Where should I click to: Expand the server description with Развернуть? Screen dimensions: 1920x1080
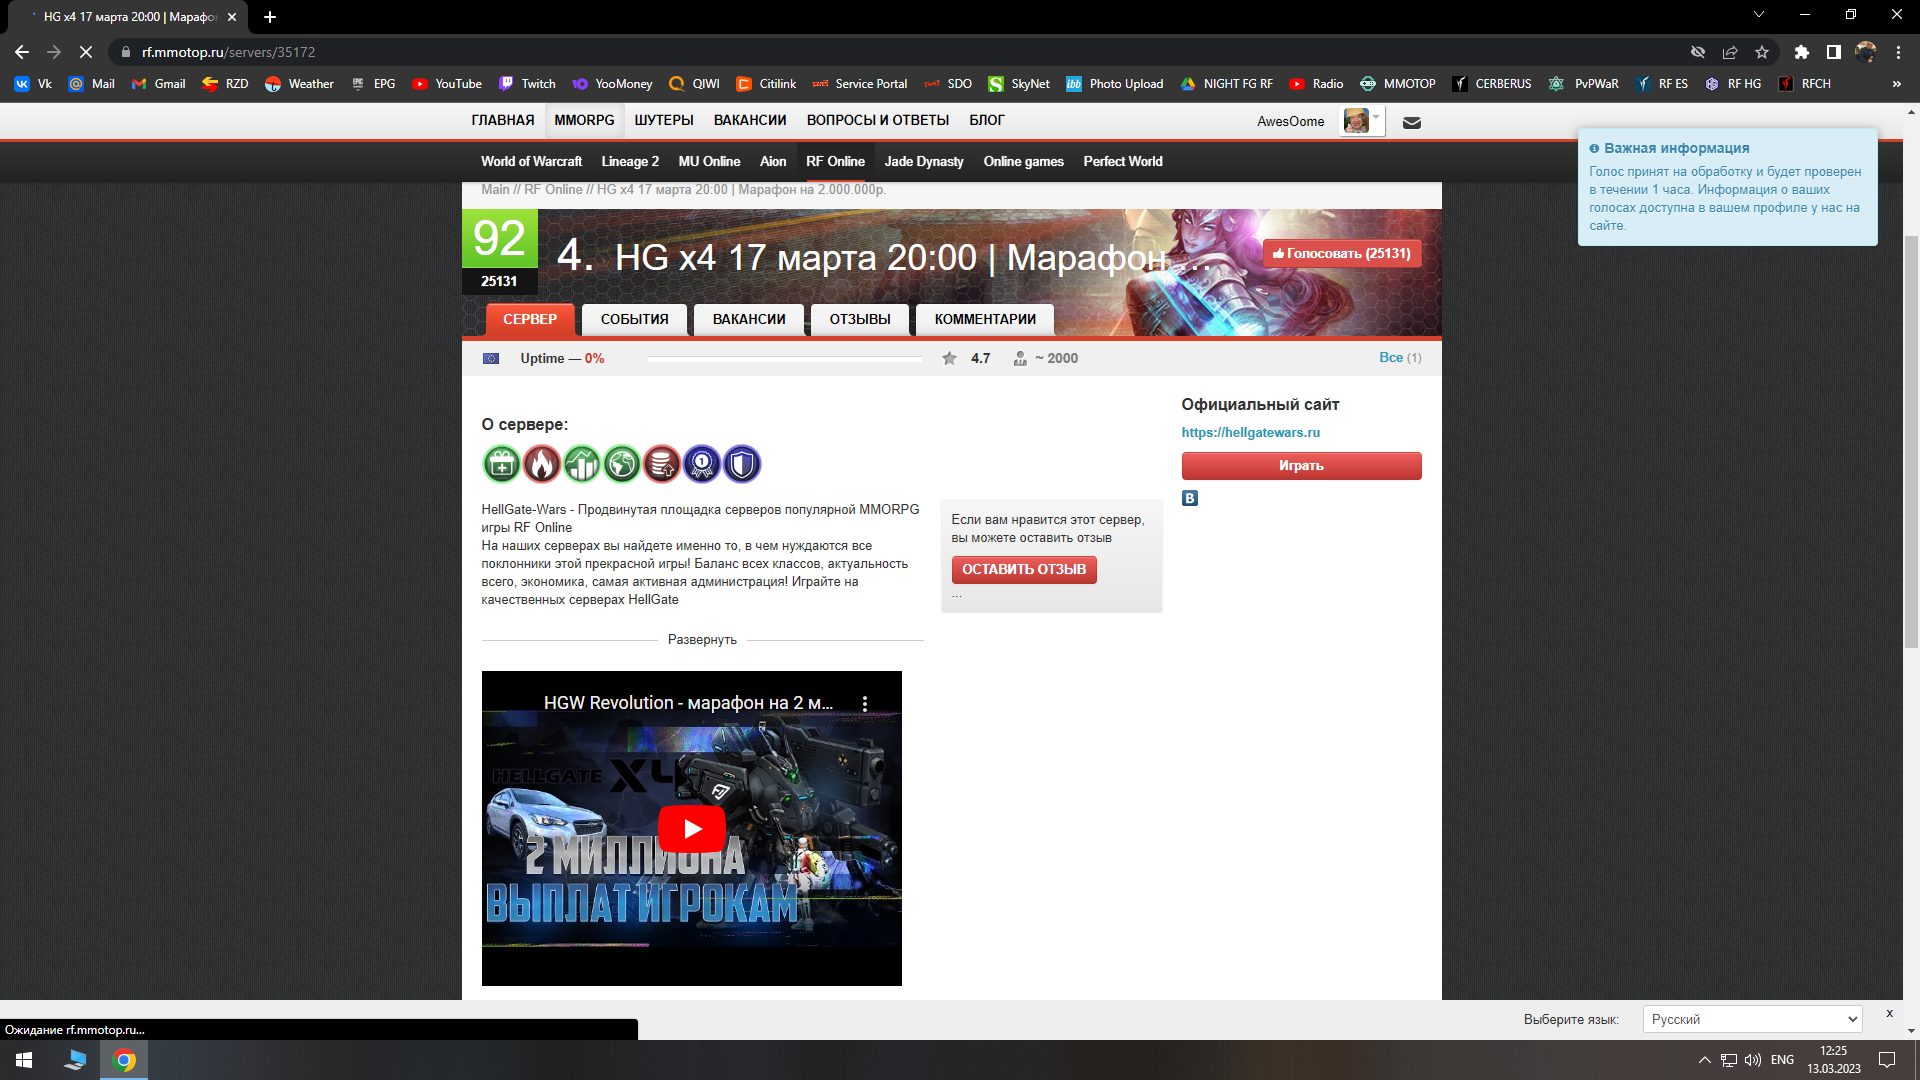coord(702,640)
